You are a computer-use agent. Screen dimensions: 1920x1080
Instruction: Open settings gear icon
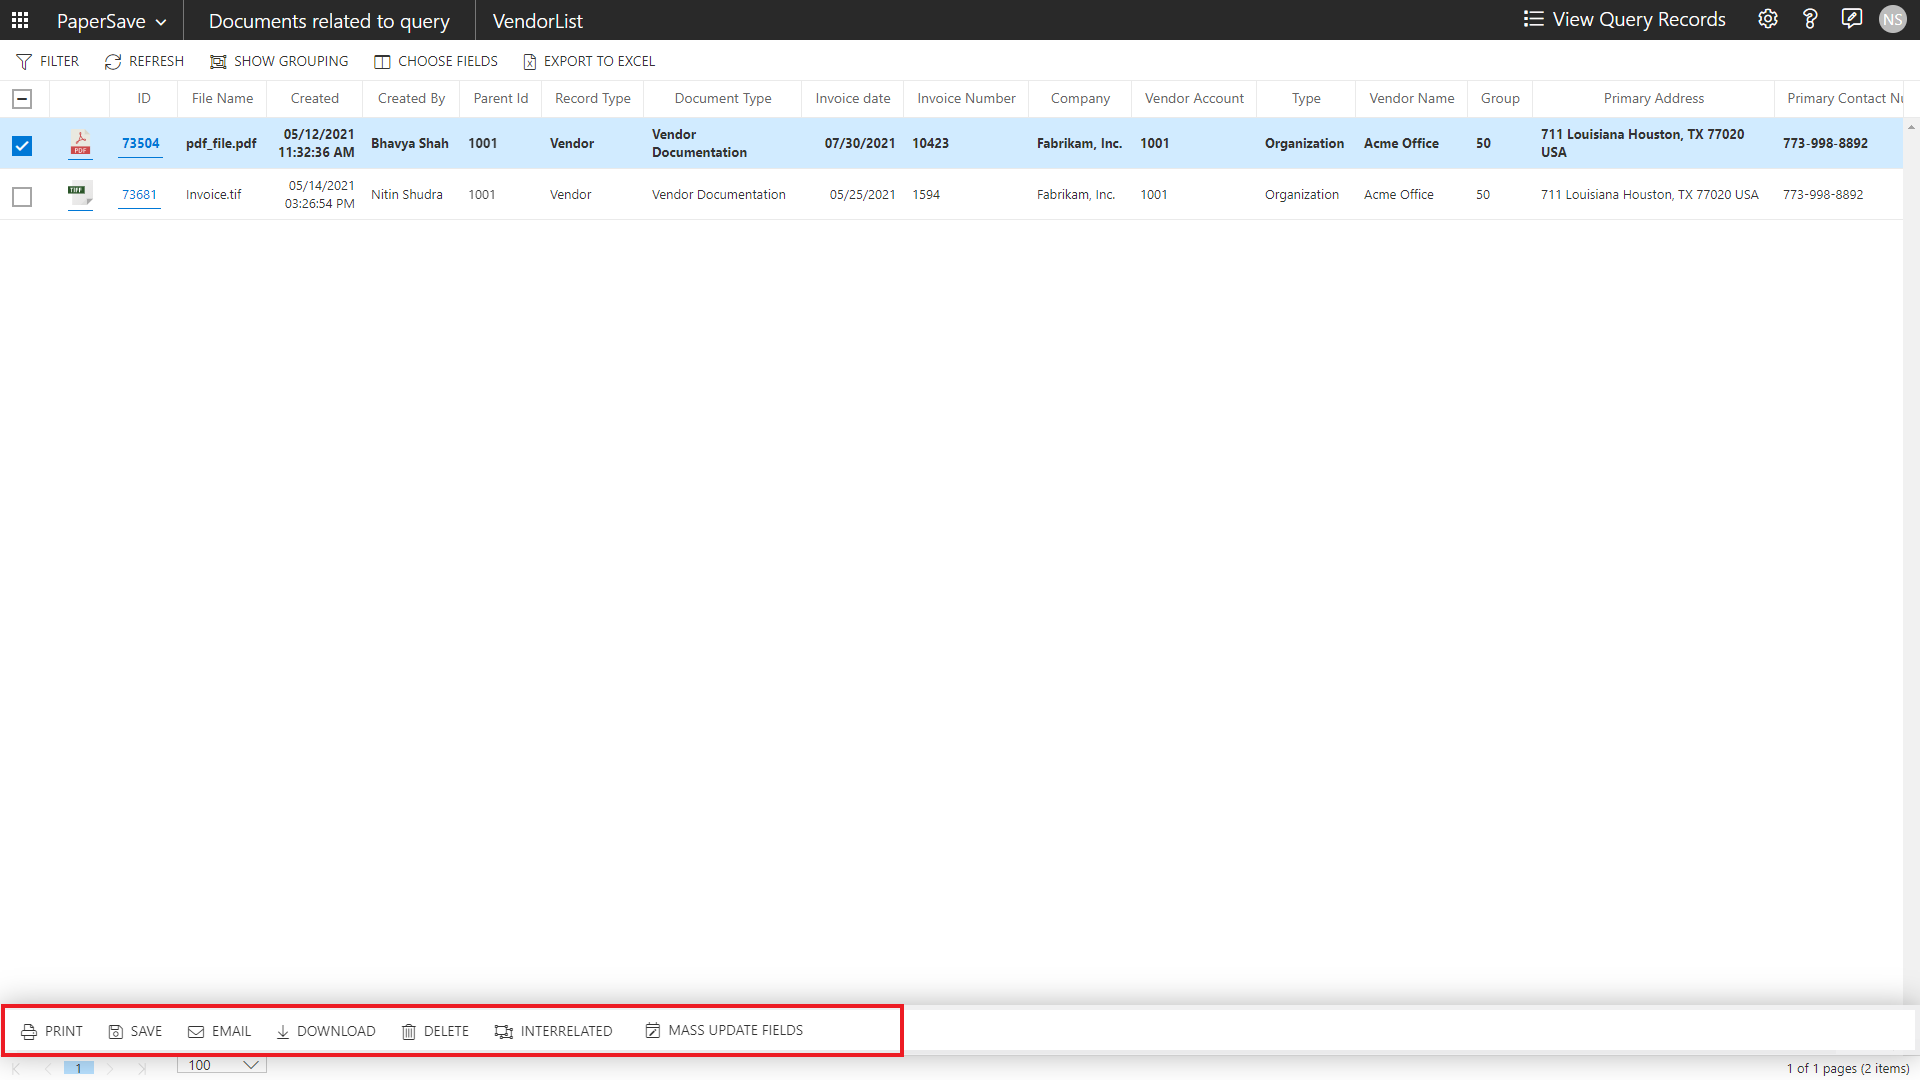(1768, 20)
